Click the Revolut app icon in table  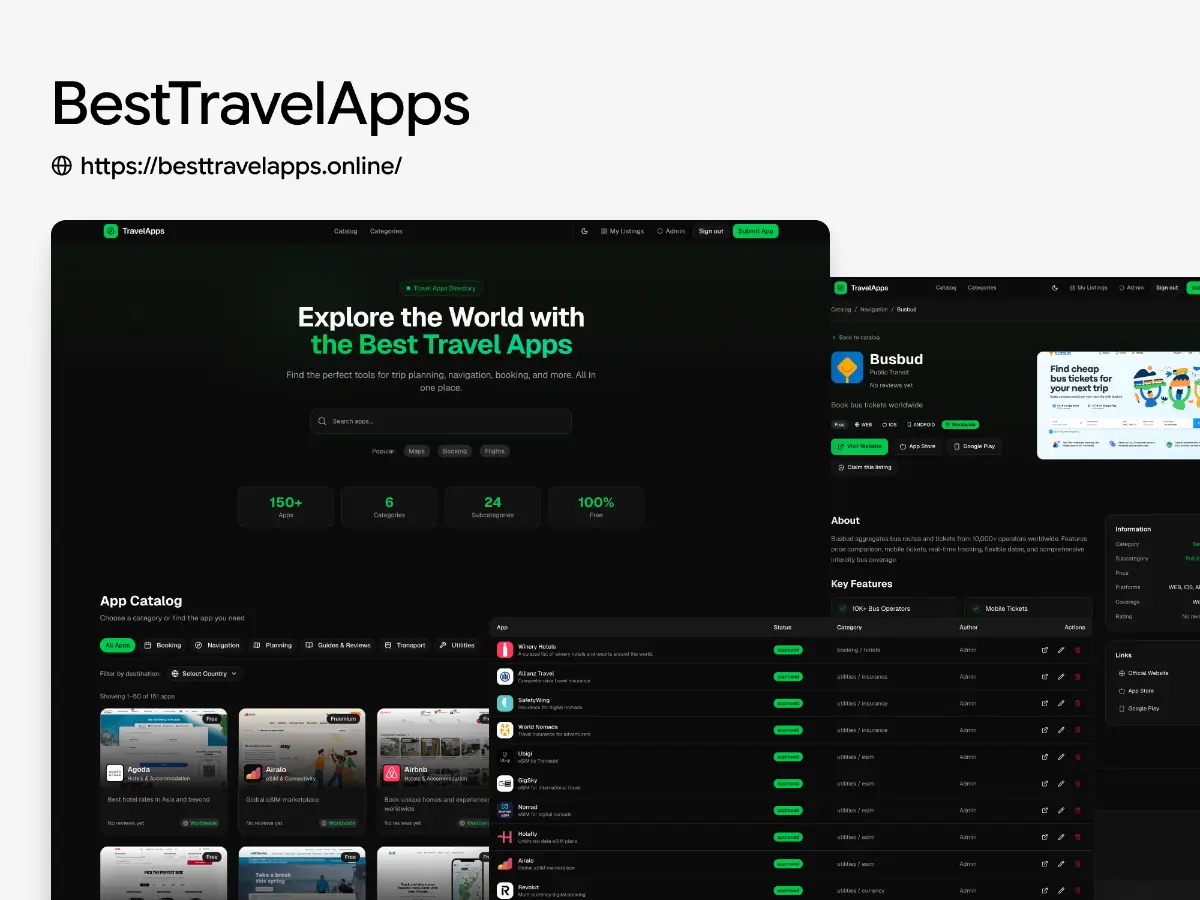coord(503,888)
